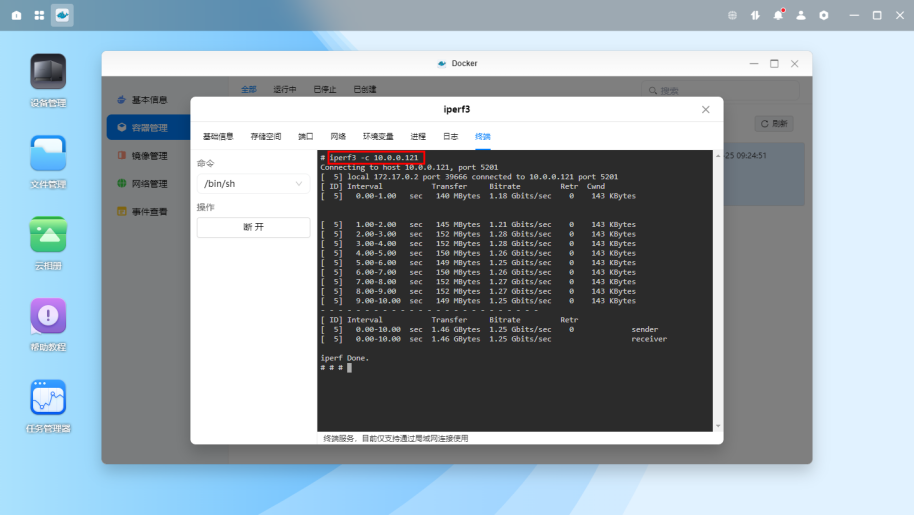
Task: Open the user account icon in top bar
Action: click(x=801, y=15)
